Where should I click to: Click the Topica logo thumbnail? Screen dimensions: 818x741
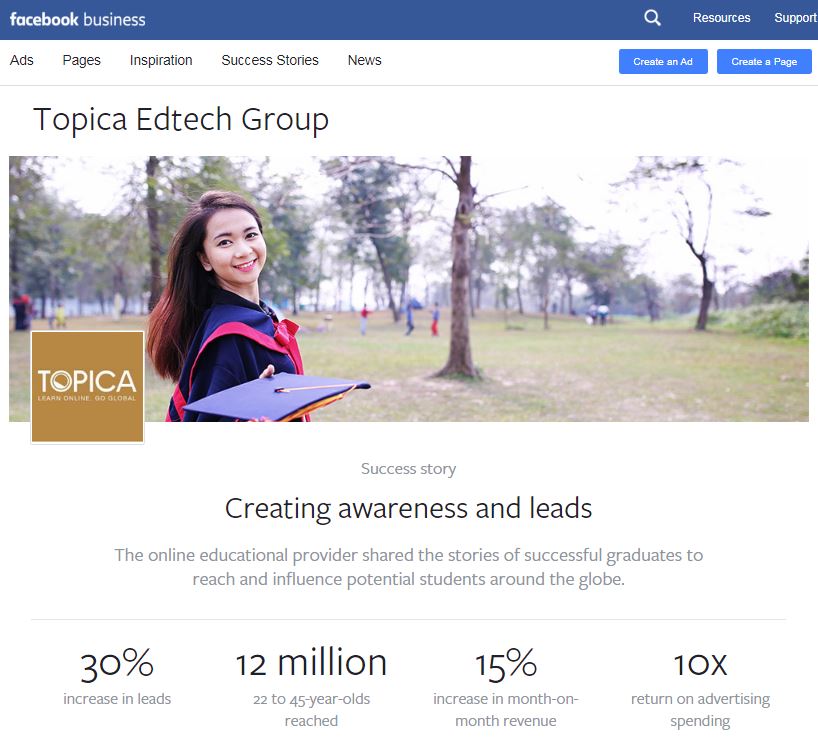point(88,387)
